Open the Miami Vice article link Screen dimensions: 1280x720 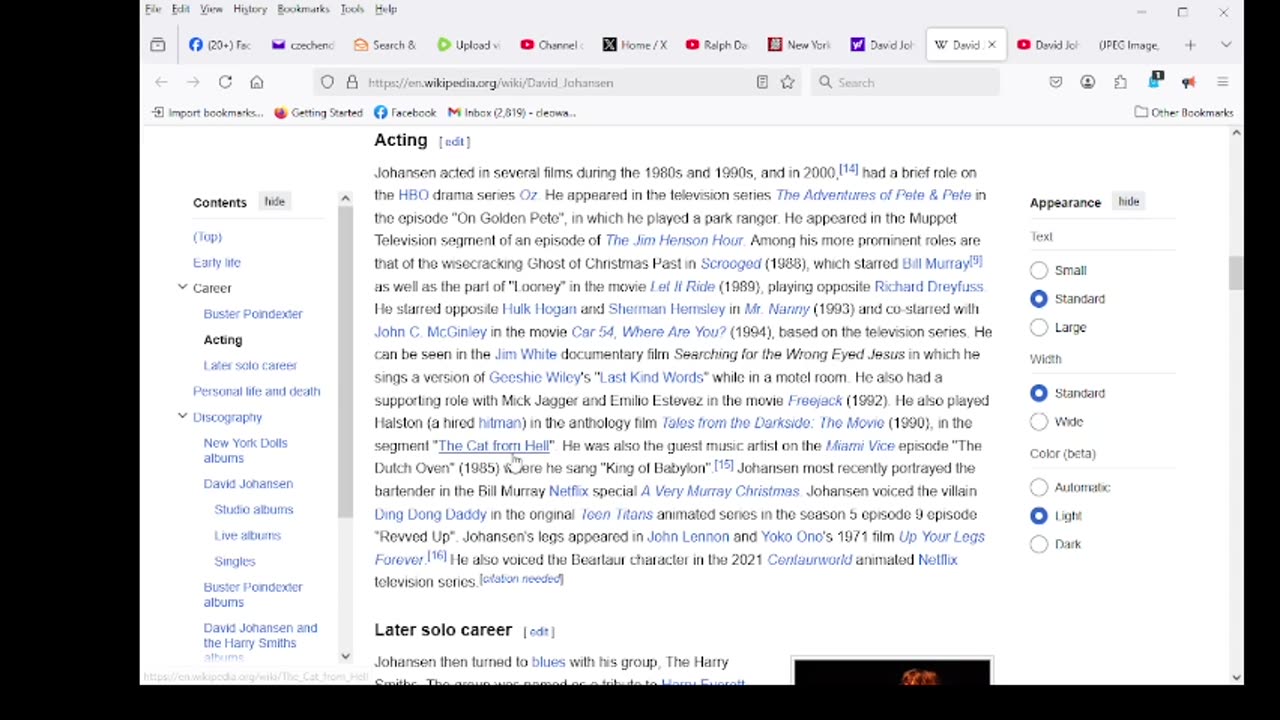coord(860,445)
